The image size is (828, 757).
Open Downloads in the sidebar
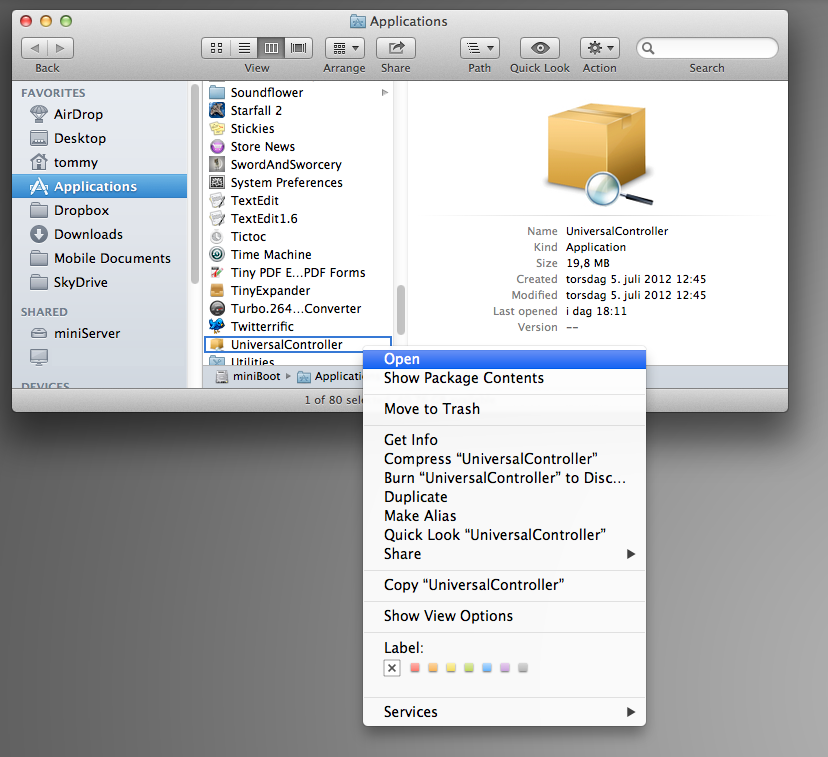[x=99, y=234]
